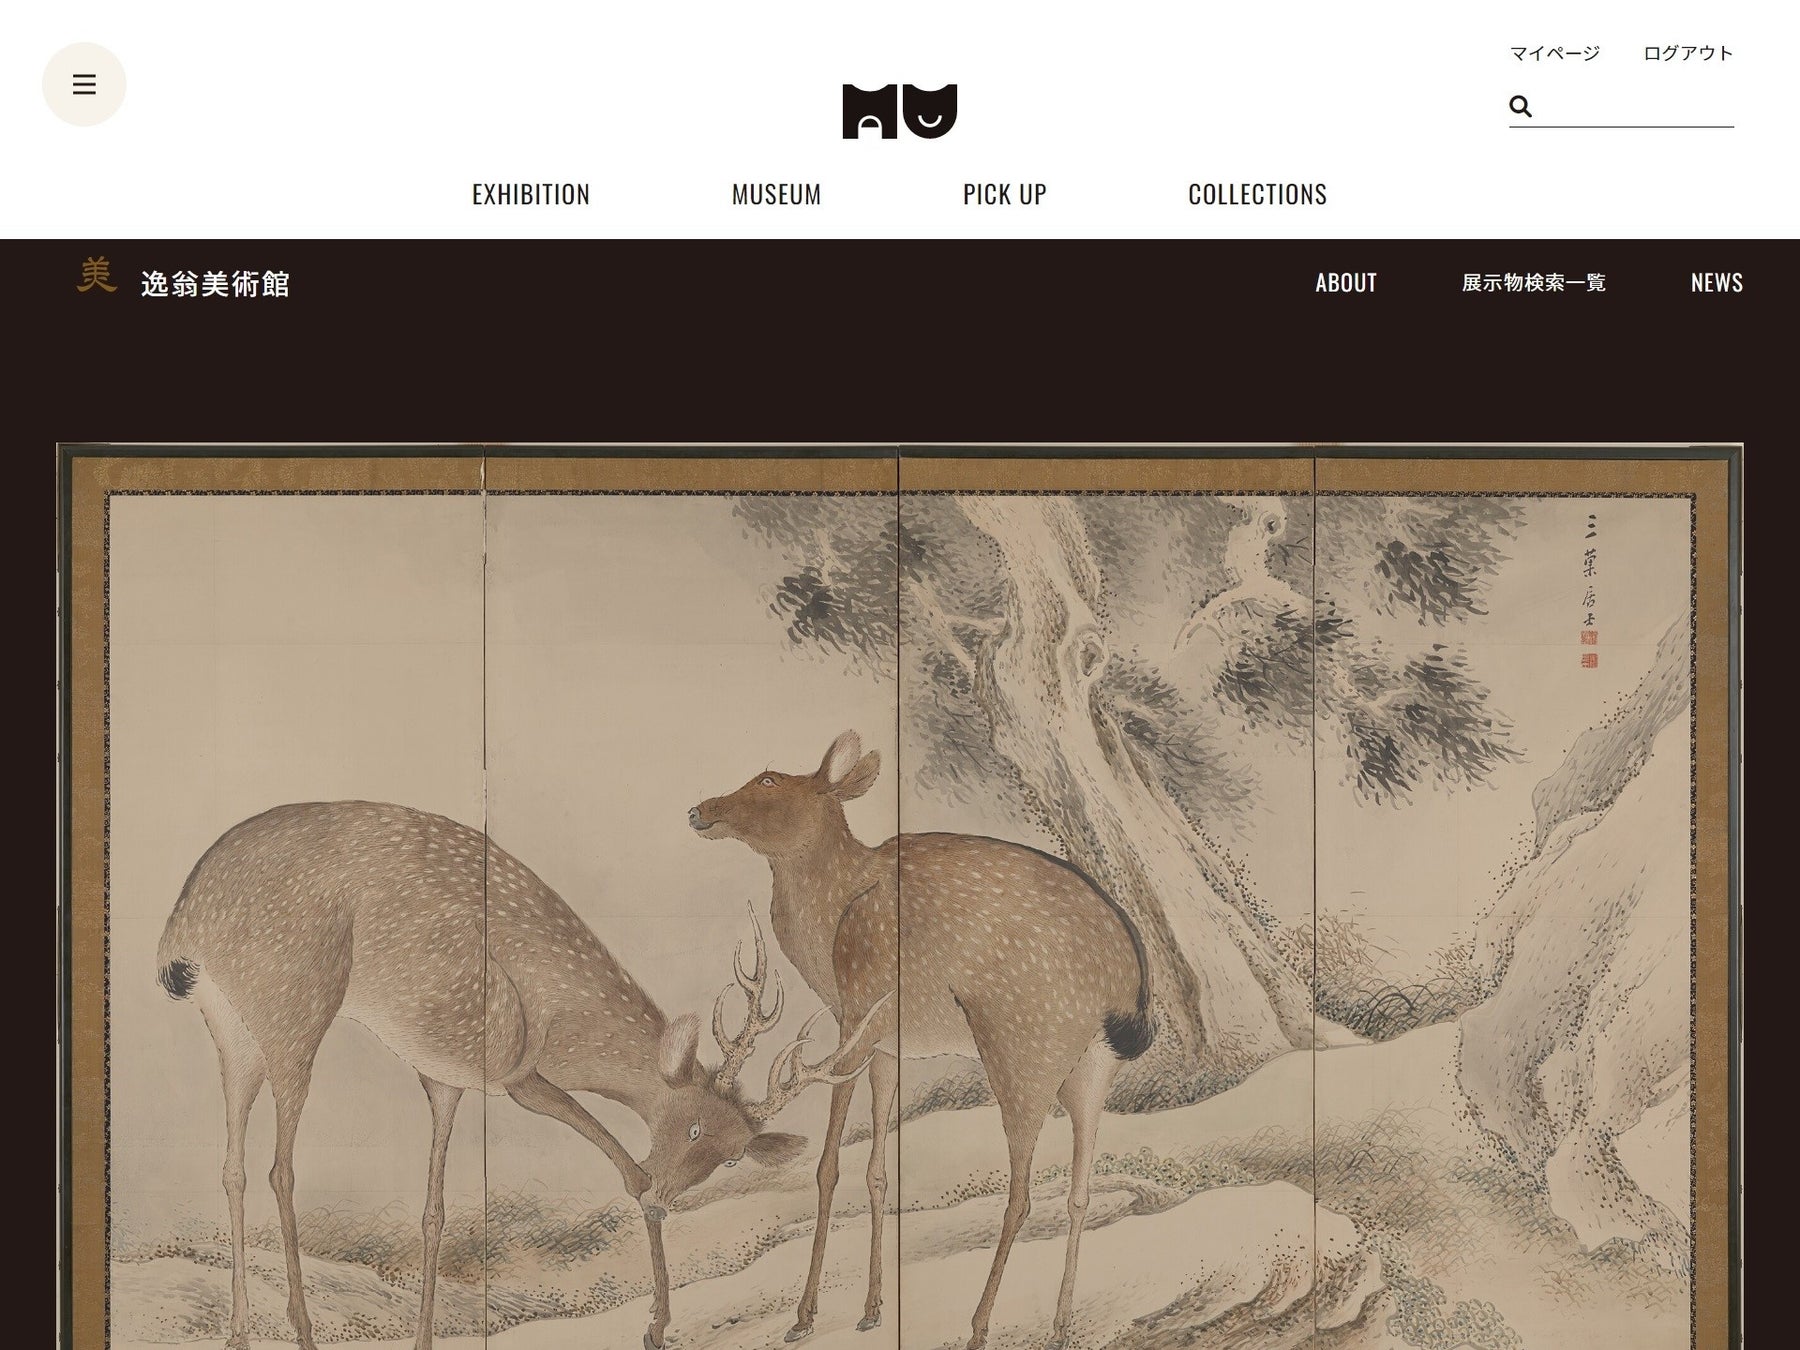Image resolution: width=1800 pixels, height=1350 pixels.
Task: Open the PICK UP menu
Action: coord(1005,194)
